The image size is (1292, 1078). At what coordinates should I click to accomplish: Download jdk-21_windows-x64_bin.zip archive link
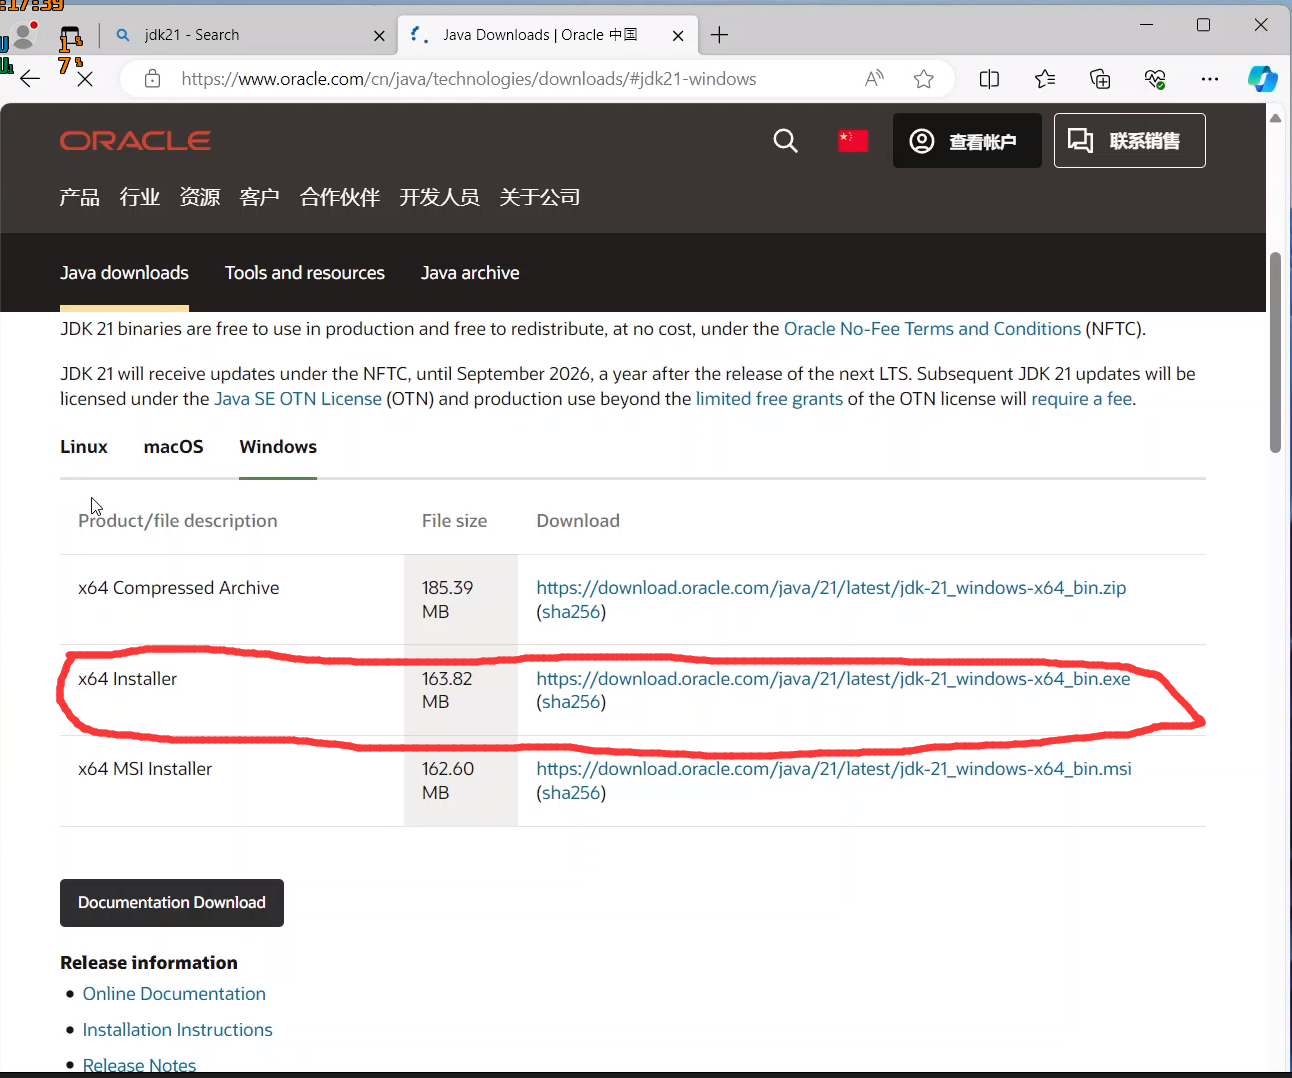(831, 588)
